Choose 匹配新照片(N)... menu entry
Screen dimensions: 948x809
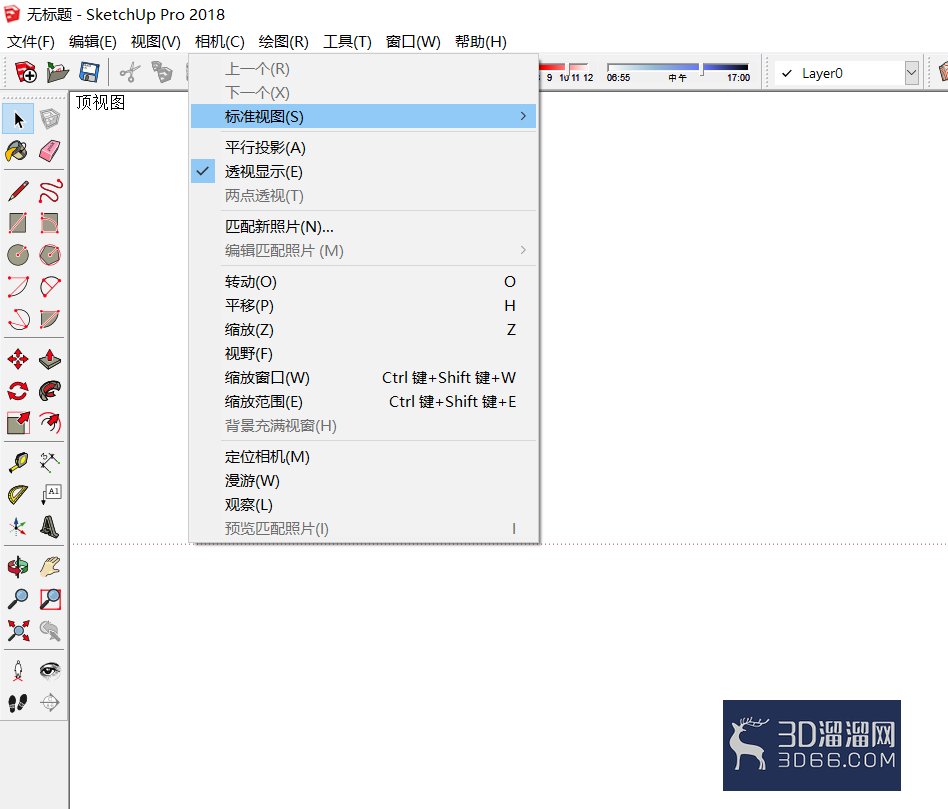[363, 227]
